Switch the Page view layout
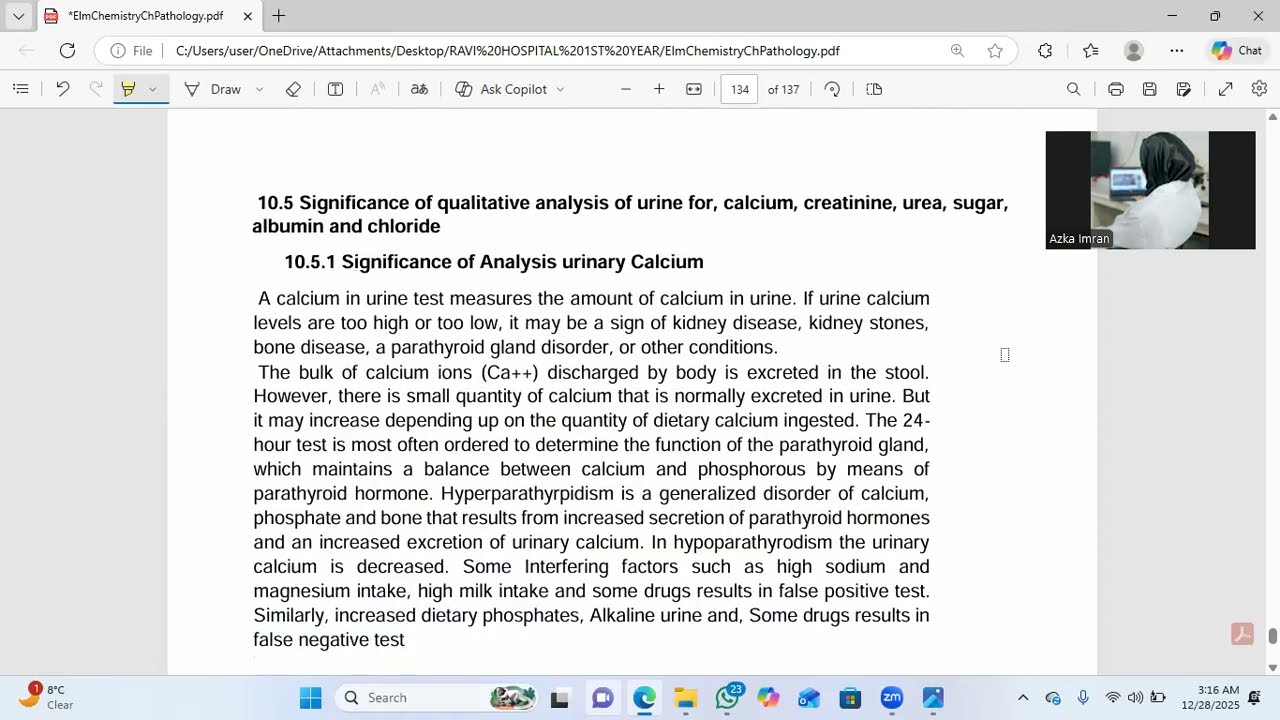This screenshot has height=720, width=1280. (x=874, y=89)
